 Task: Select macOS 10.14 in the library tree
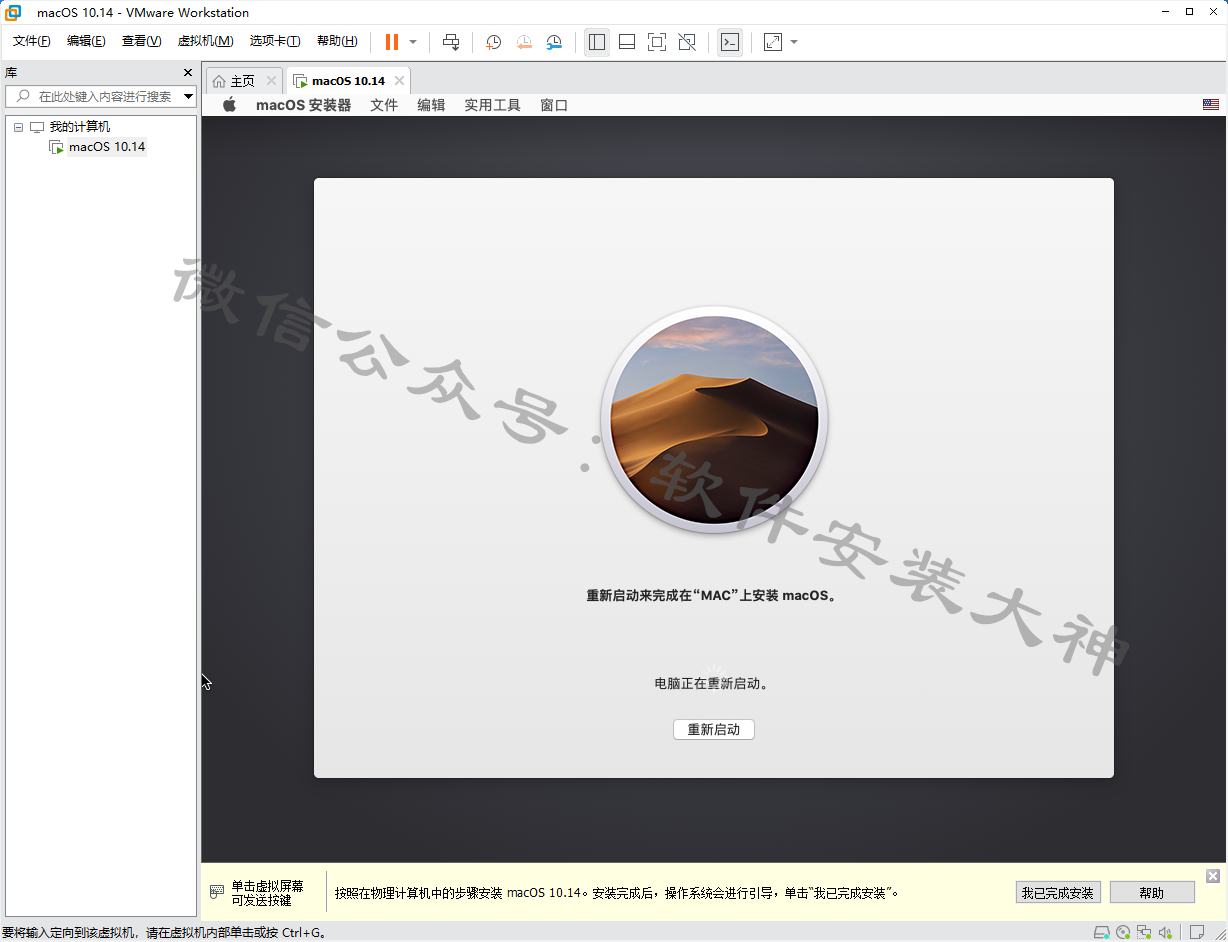tap(107, 147)
